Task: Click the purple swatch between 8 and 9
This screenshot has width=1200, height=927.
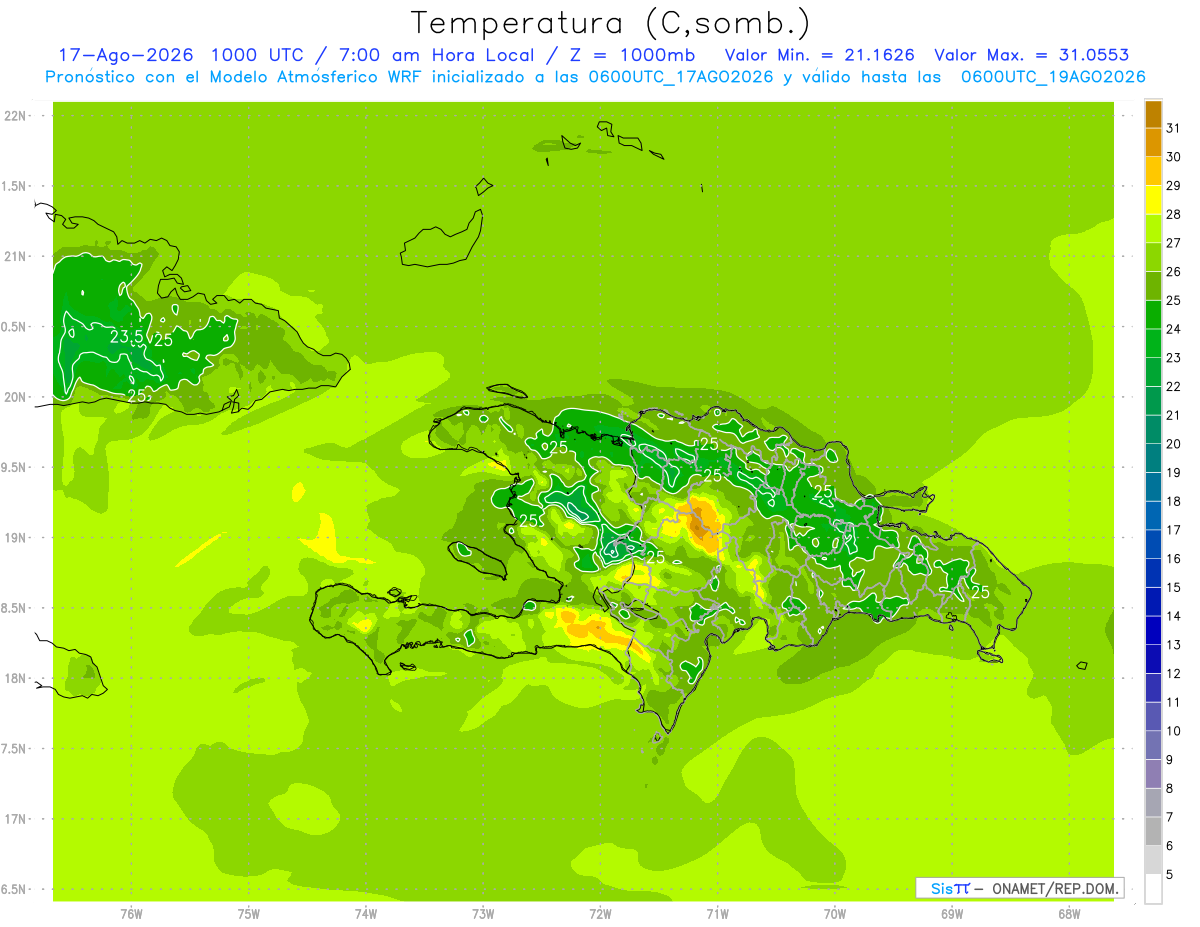Action: pos(1153,774)
